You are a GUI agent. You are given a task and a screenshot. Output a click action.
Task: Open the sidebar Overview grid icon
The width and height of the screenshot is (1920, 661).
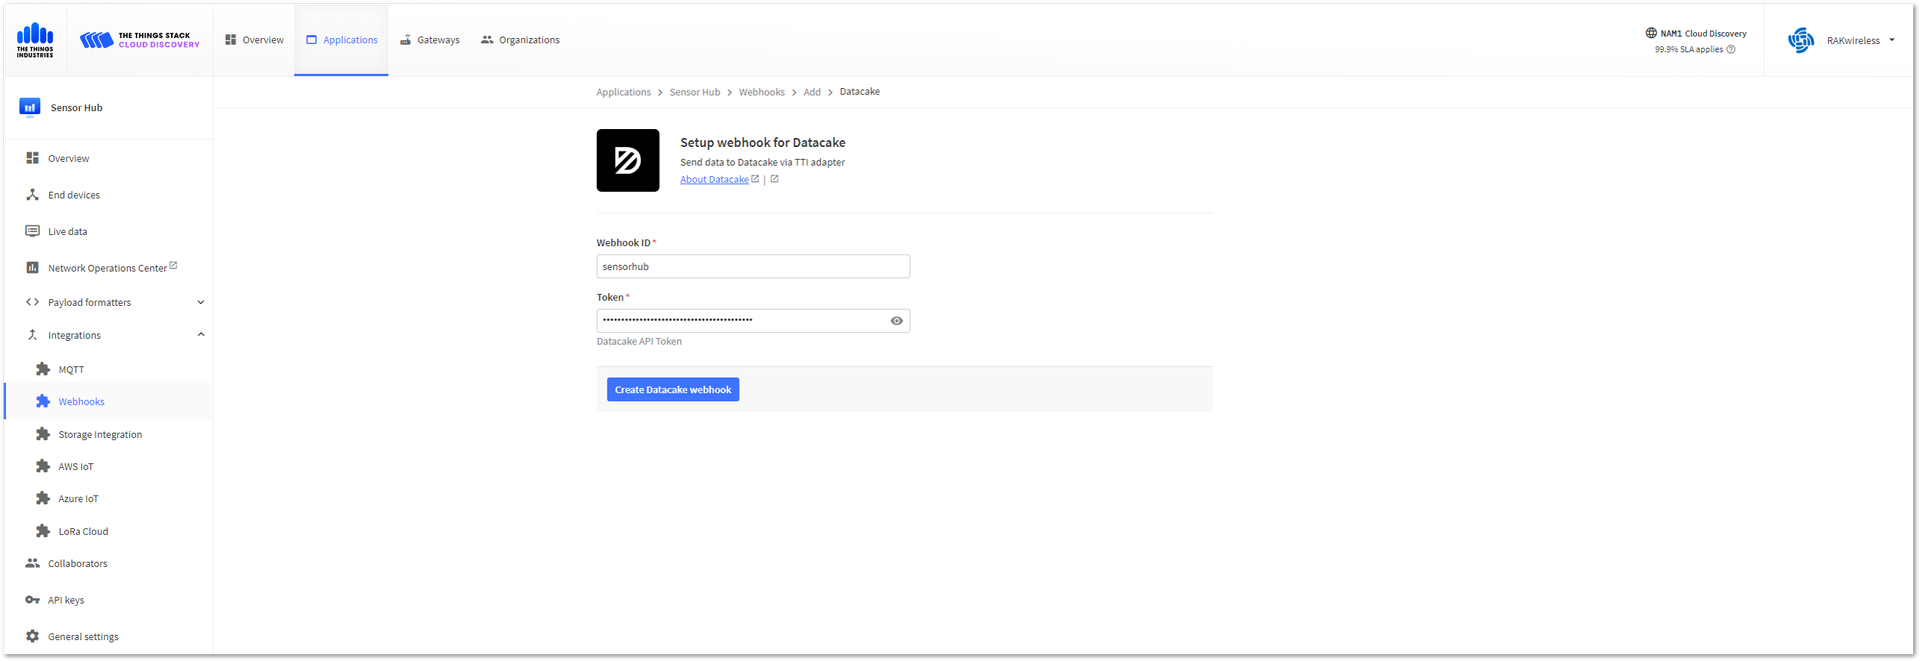[x=32, y=158]
